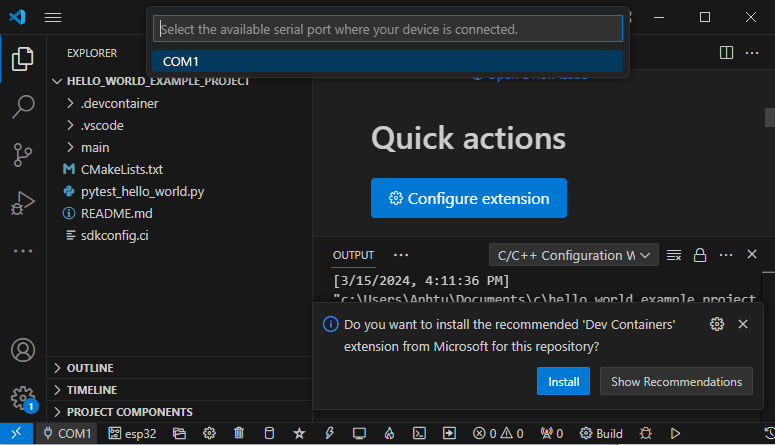Click the serial port search input field
775x445 pixels.
387,29
